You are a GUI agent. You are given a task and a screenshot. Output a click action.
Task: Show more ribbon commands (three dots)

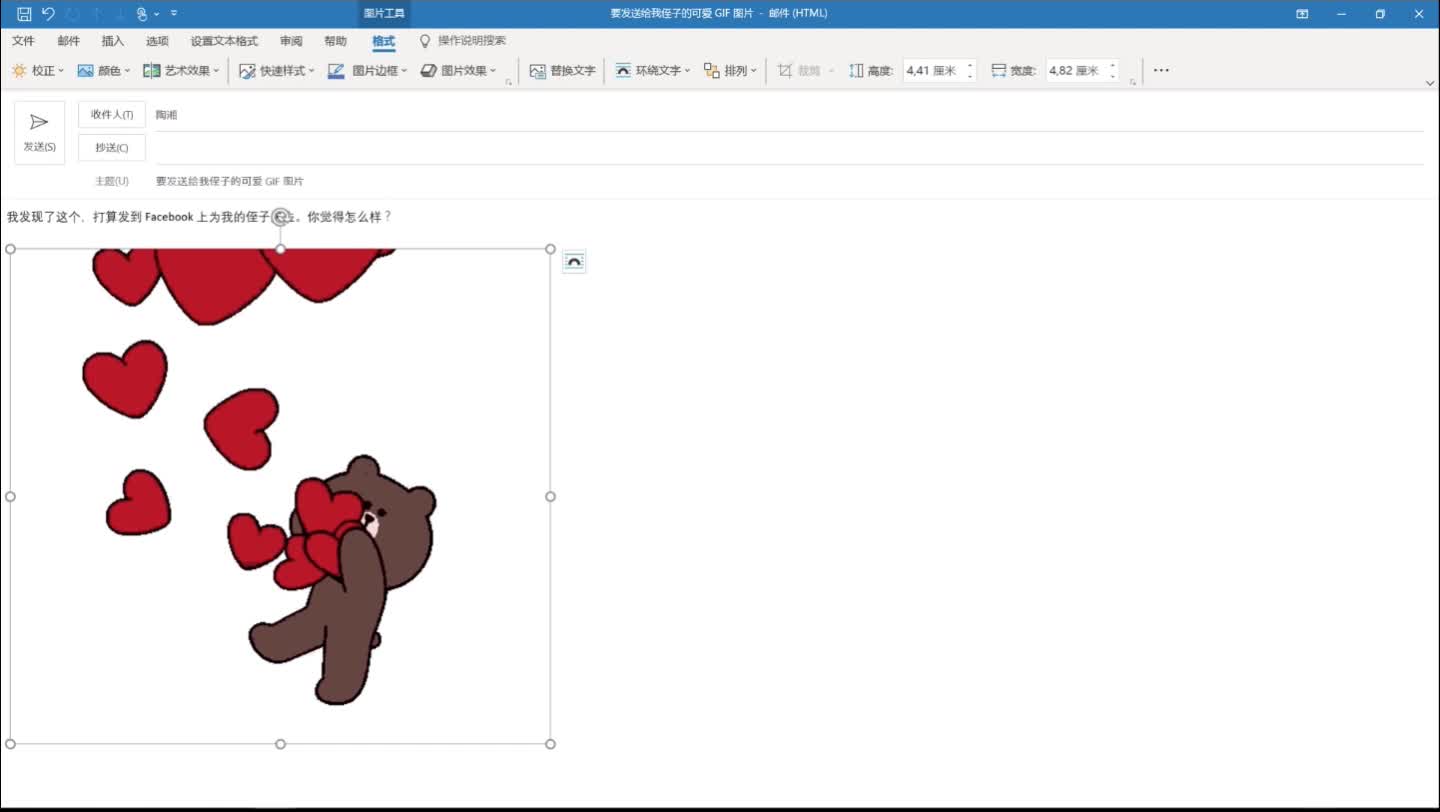(1161, 71)
